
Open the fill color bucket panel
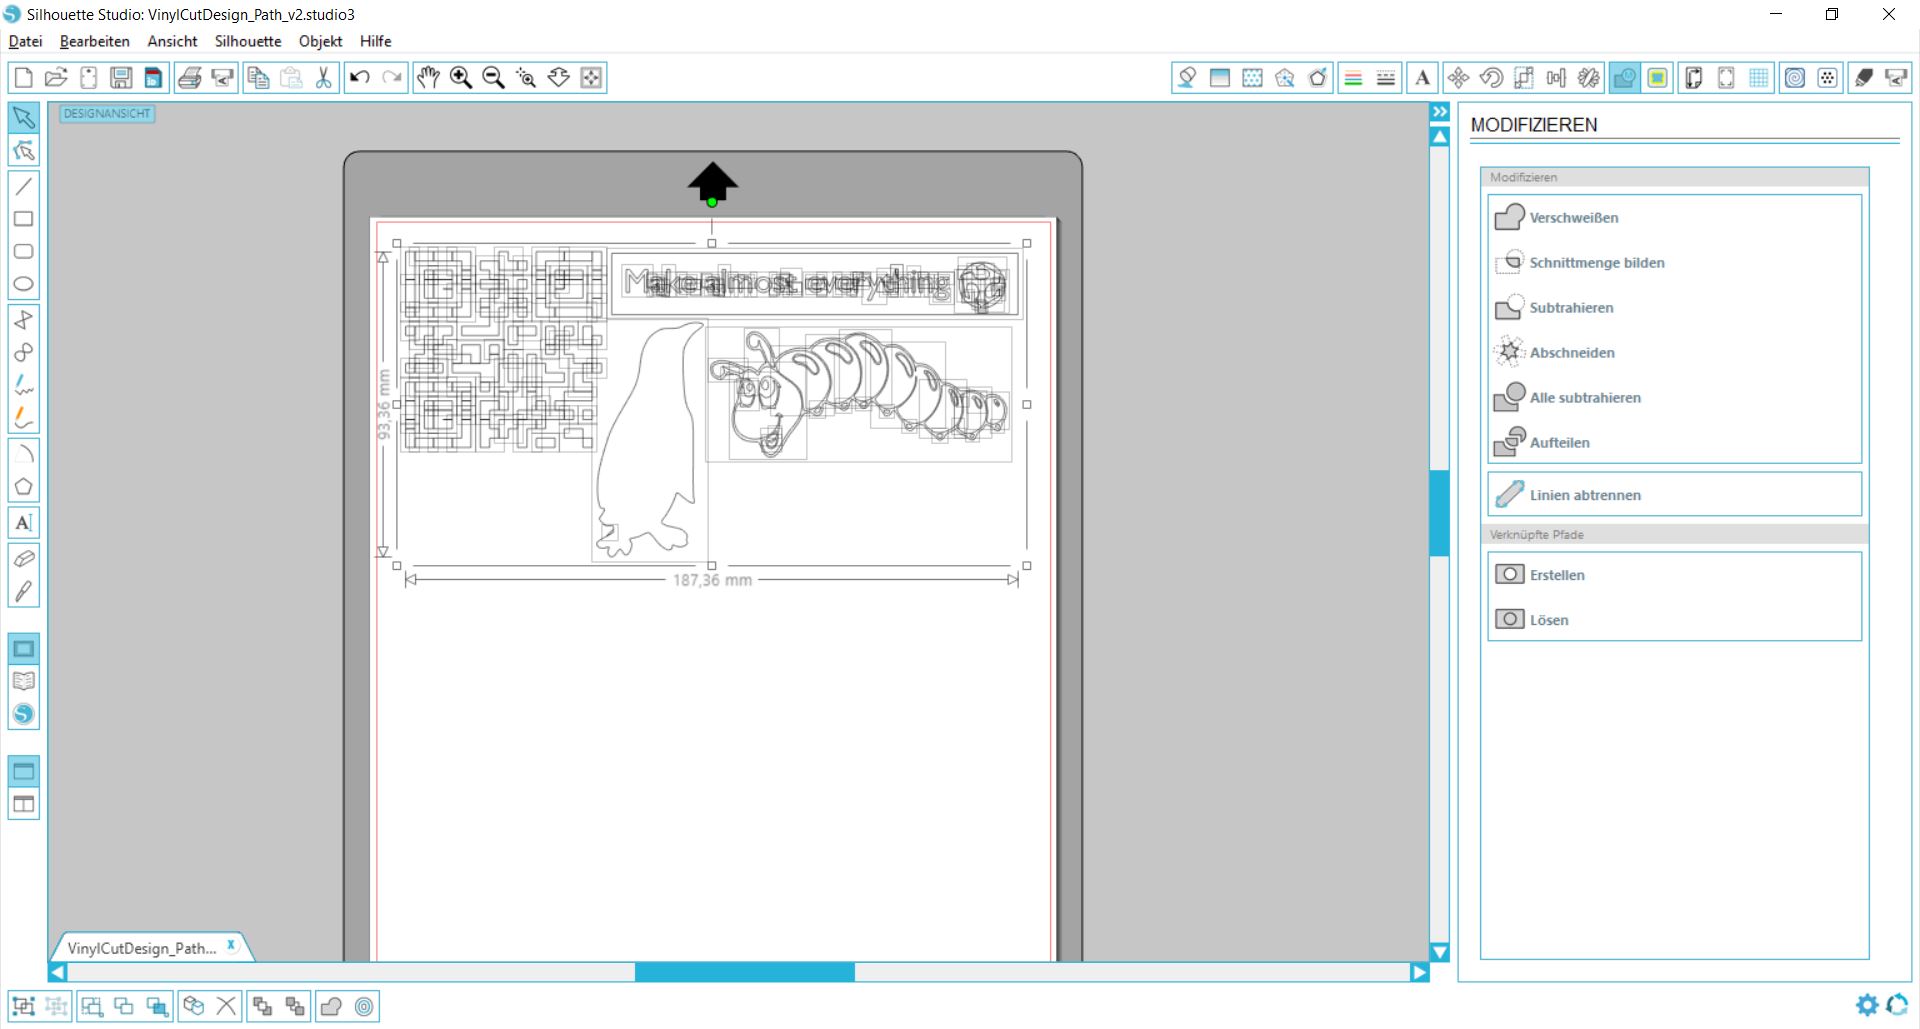(x=1187, y=78)
